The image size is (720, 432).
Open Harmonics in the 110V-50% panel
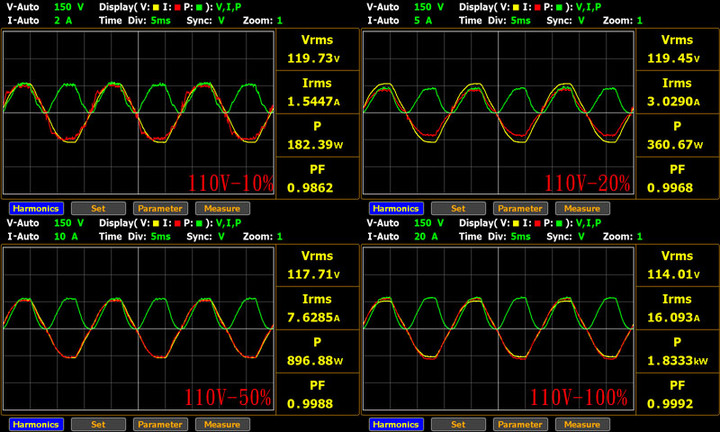(36, 424)
